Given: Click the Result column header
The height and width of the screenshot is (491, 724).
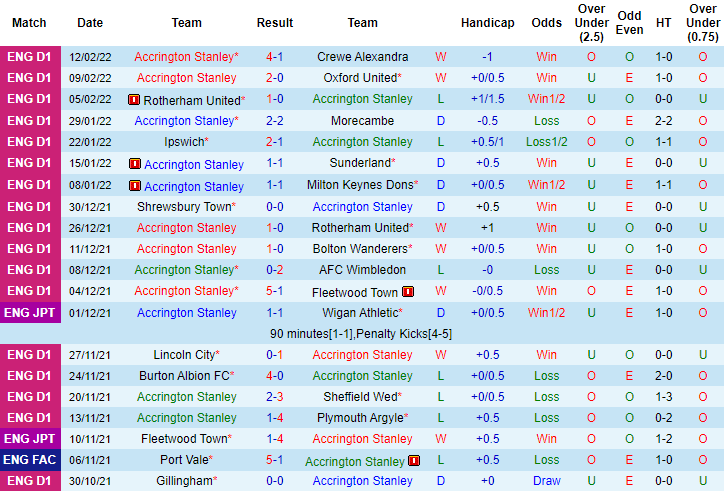Looking at the screenshot, I should 274,22.
